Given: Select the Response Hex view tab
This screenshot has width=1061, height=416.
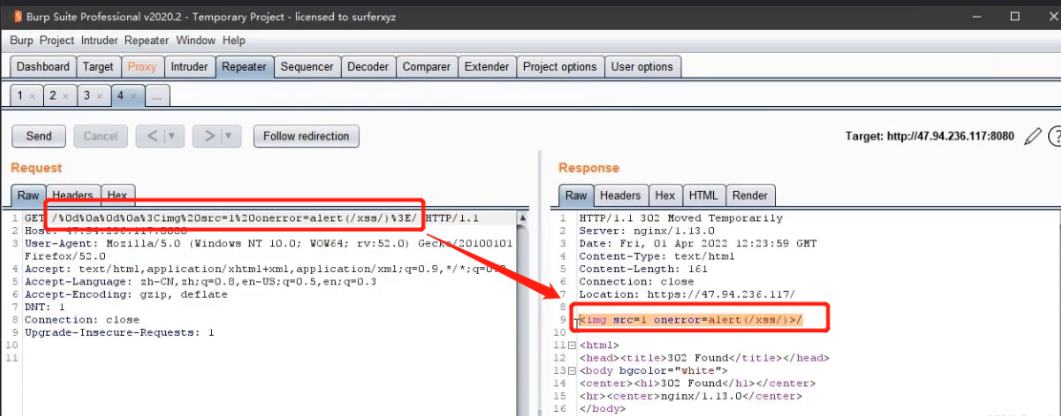Looking at the screenshot, I should 664,195.
